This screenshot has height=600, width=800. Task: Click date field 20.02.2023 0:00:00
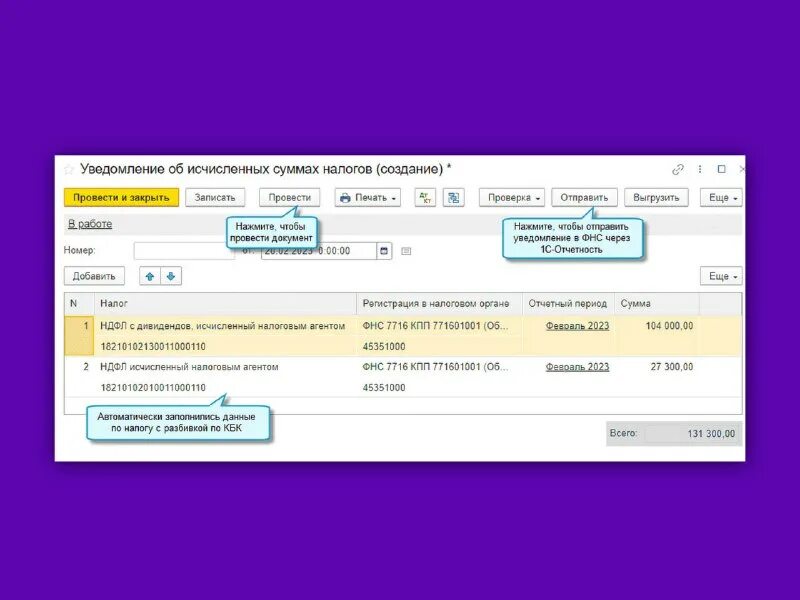319,251
